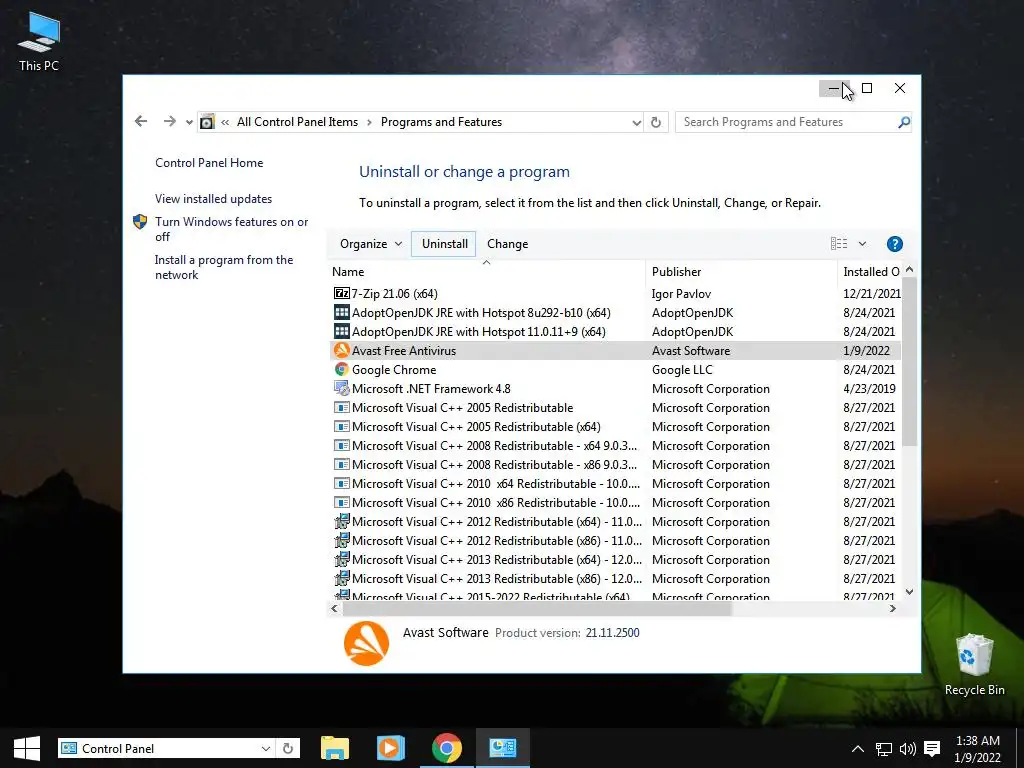Click the Control Panel icon in address bar

point(208,121)
